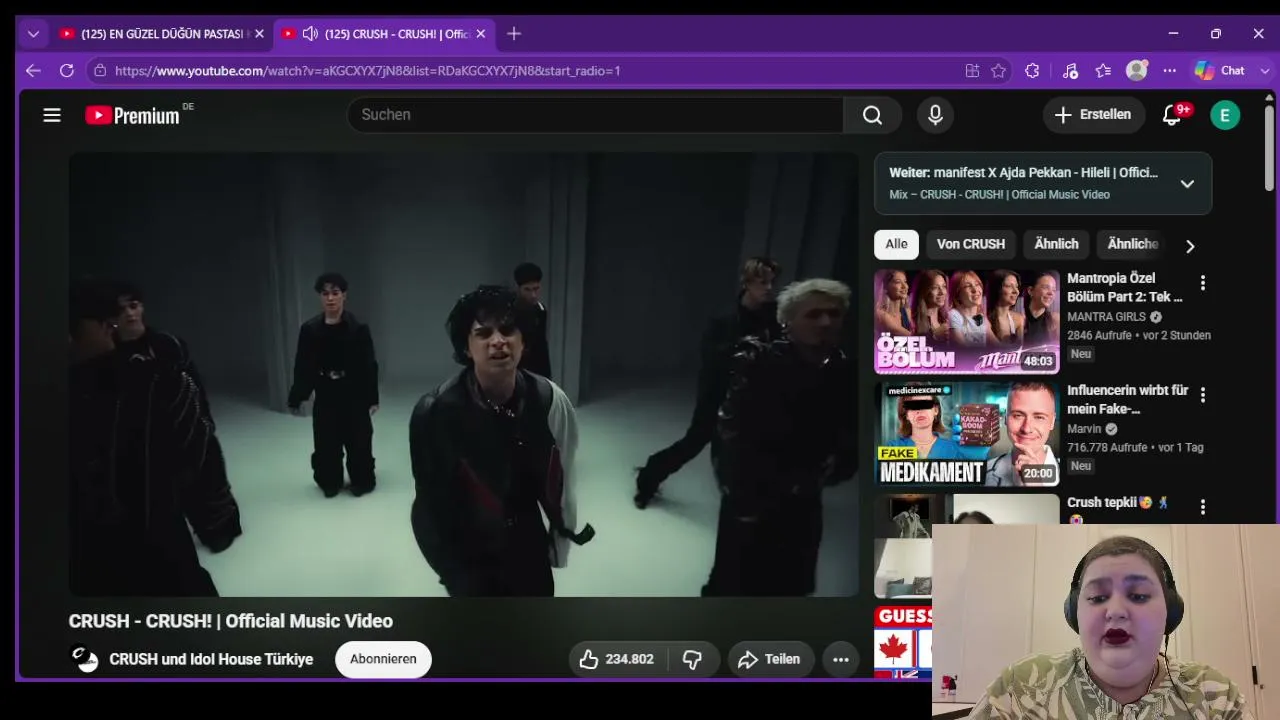Open the CRUSH channel avatar
Image resolution: width=1280 pixels, height=720 pixels.
pyautogui.click(x=84, y=659)
